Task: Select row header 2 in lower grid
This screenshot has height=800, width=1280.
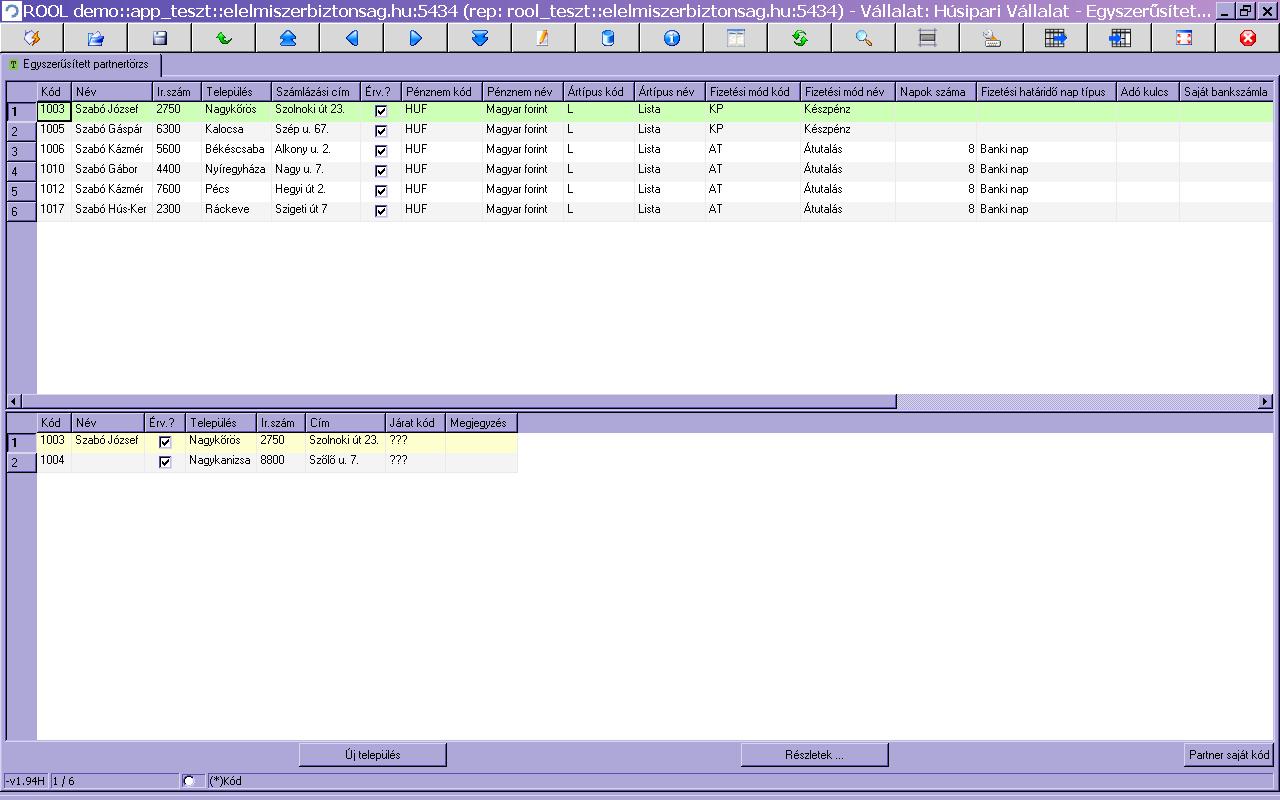Action: pos(21,462)
